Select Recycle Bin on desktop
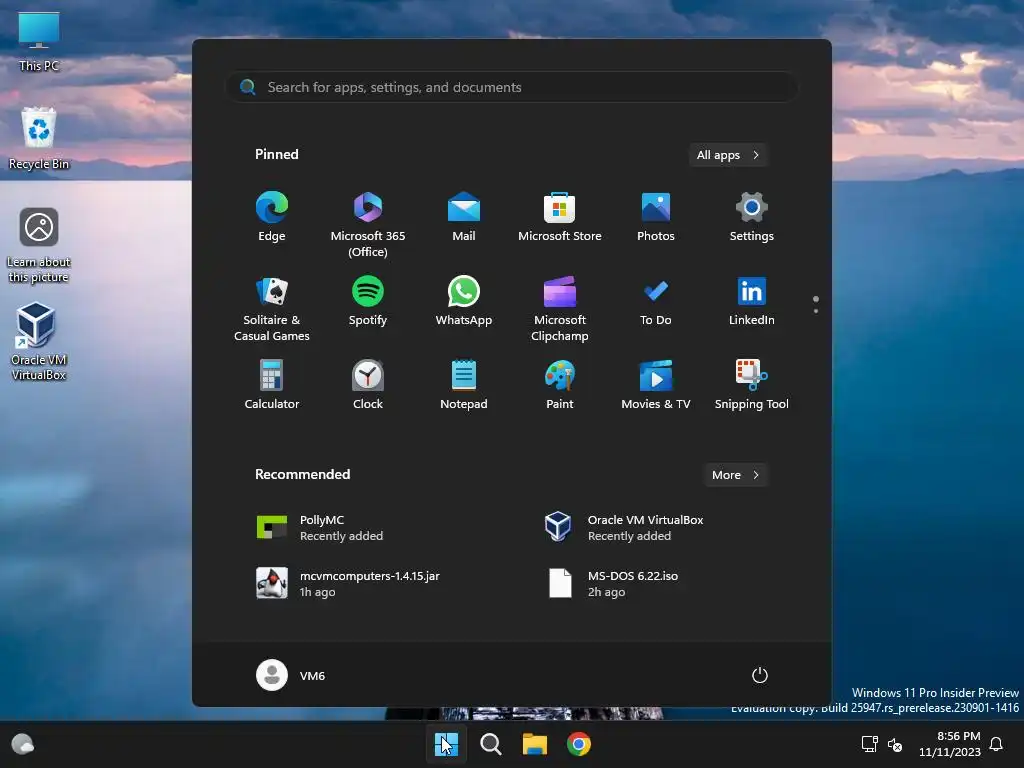This screenshot has width=1024, height=768. click(x=39, y=138)
